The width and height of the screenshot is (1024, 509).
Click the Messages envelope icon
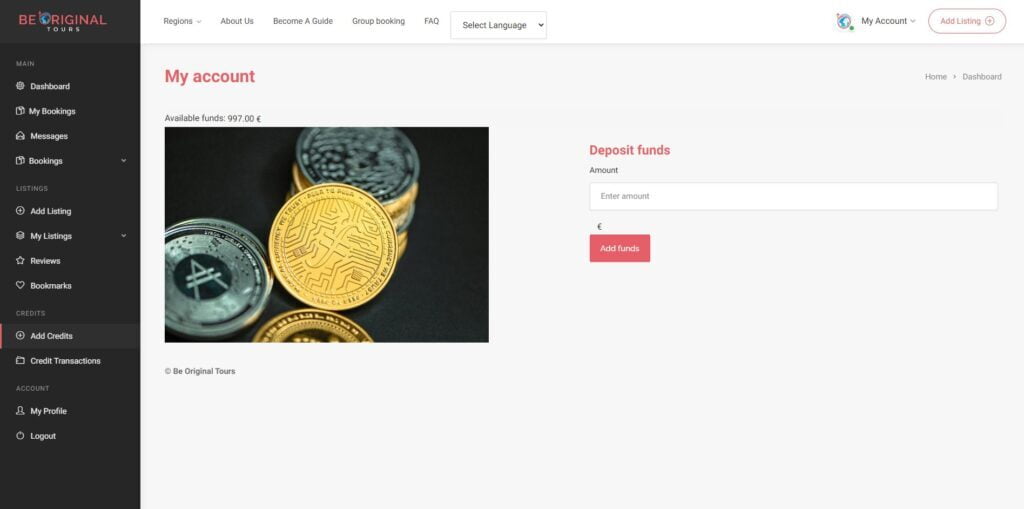20,136
